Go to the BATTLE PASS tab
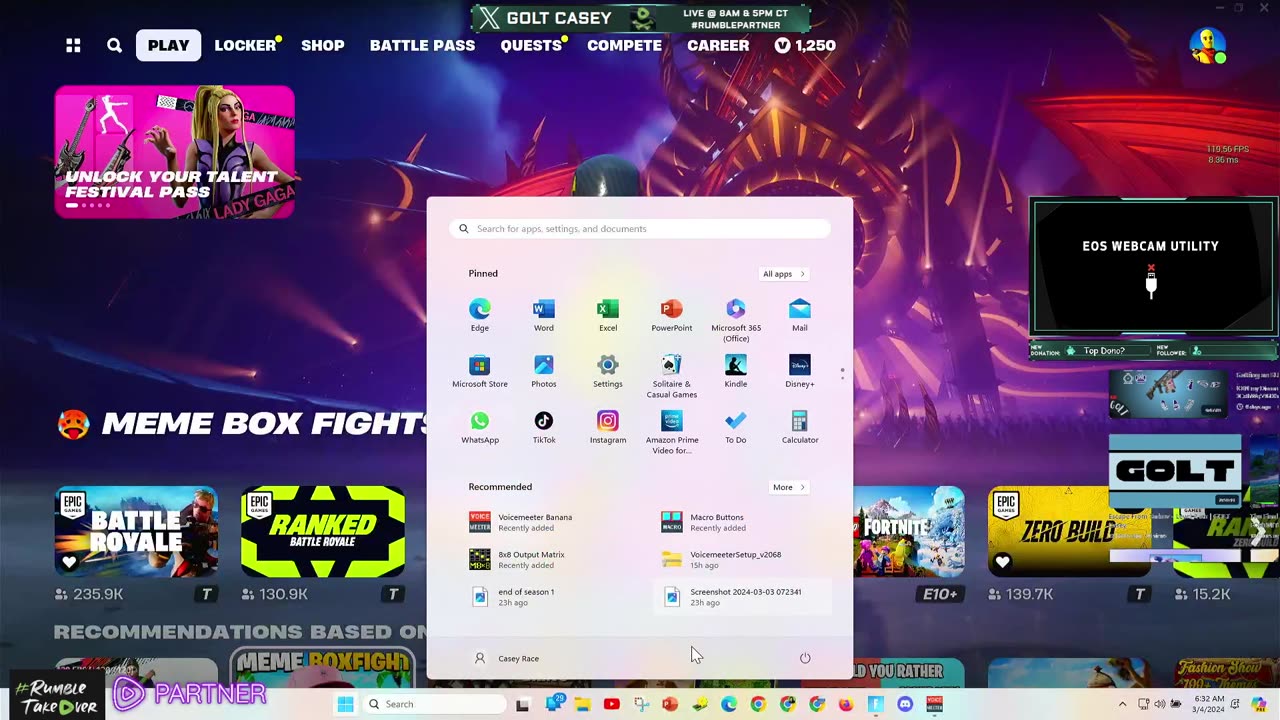 click(422, 45)
